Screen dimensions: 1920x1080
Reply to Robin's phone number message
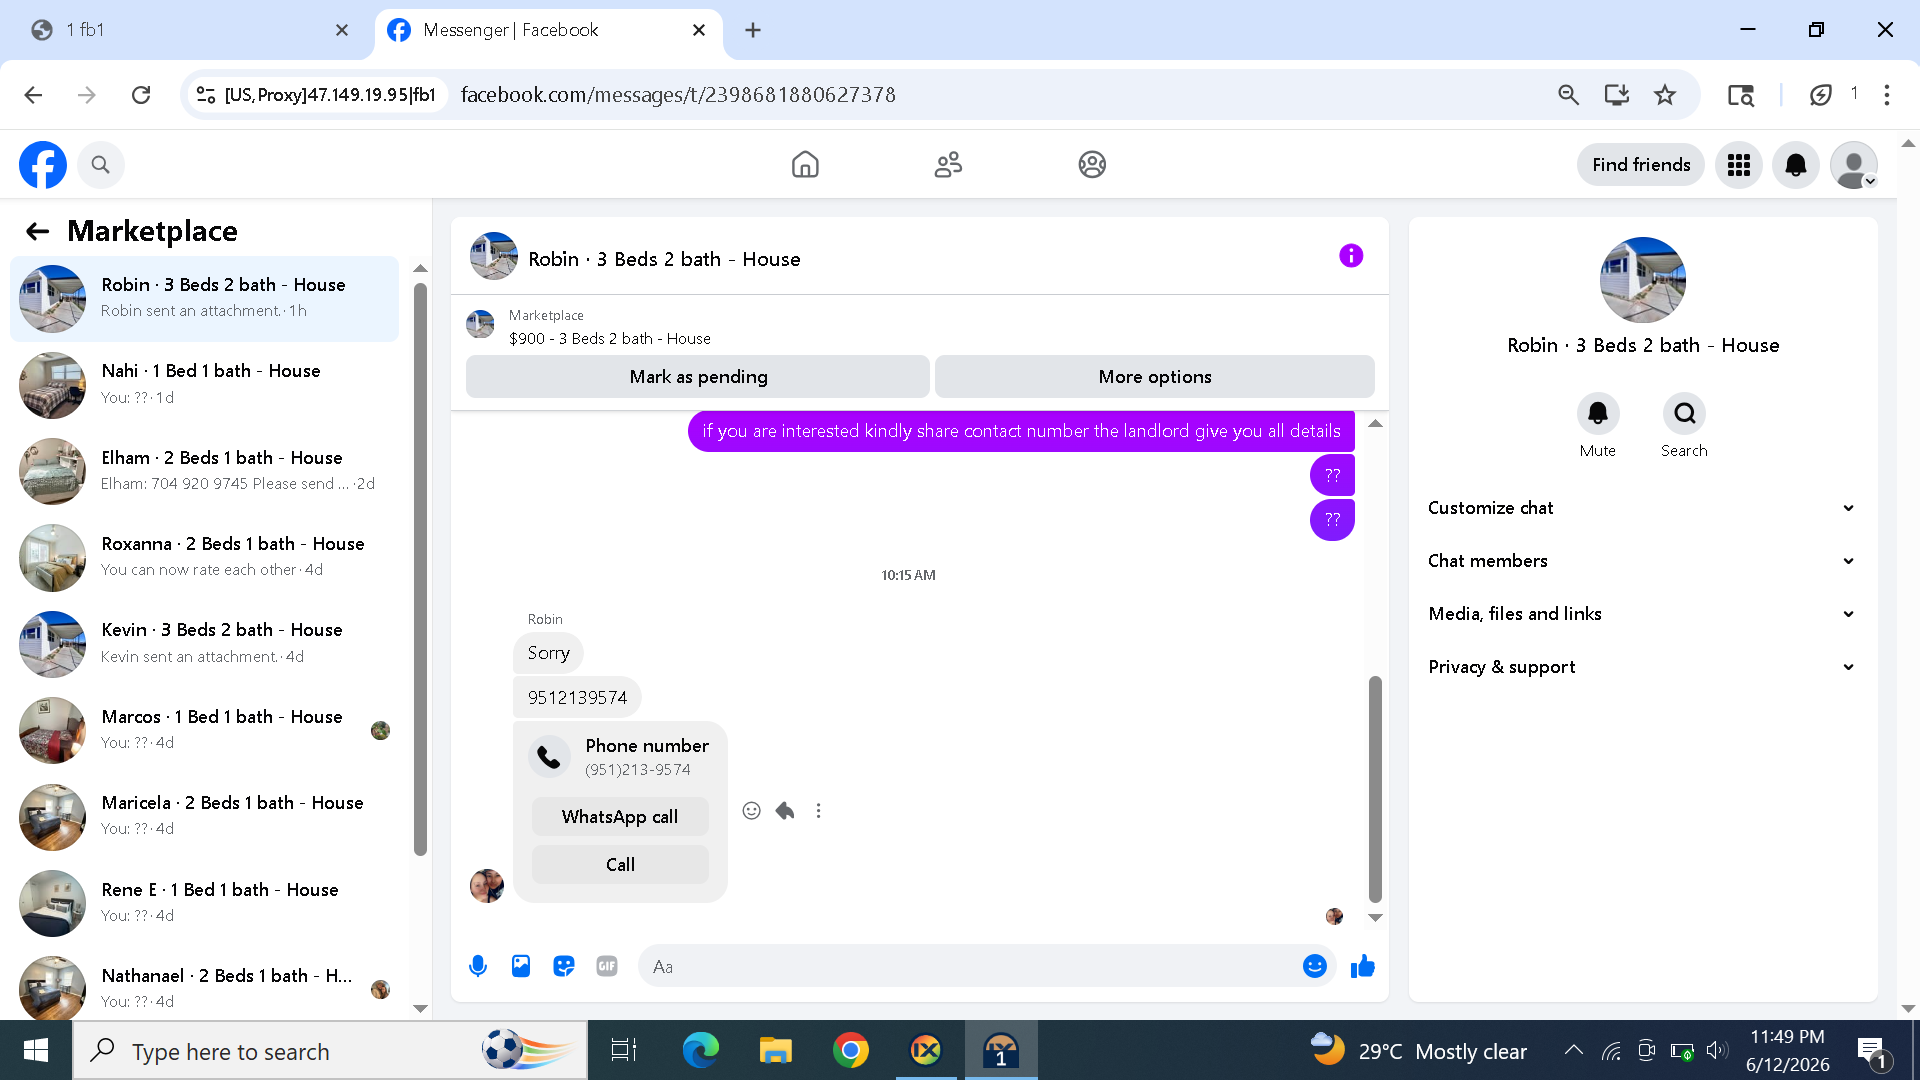click(x=785, y=811)
